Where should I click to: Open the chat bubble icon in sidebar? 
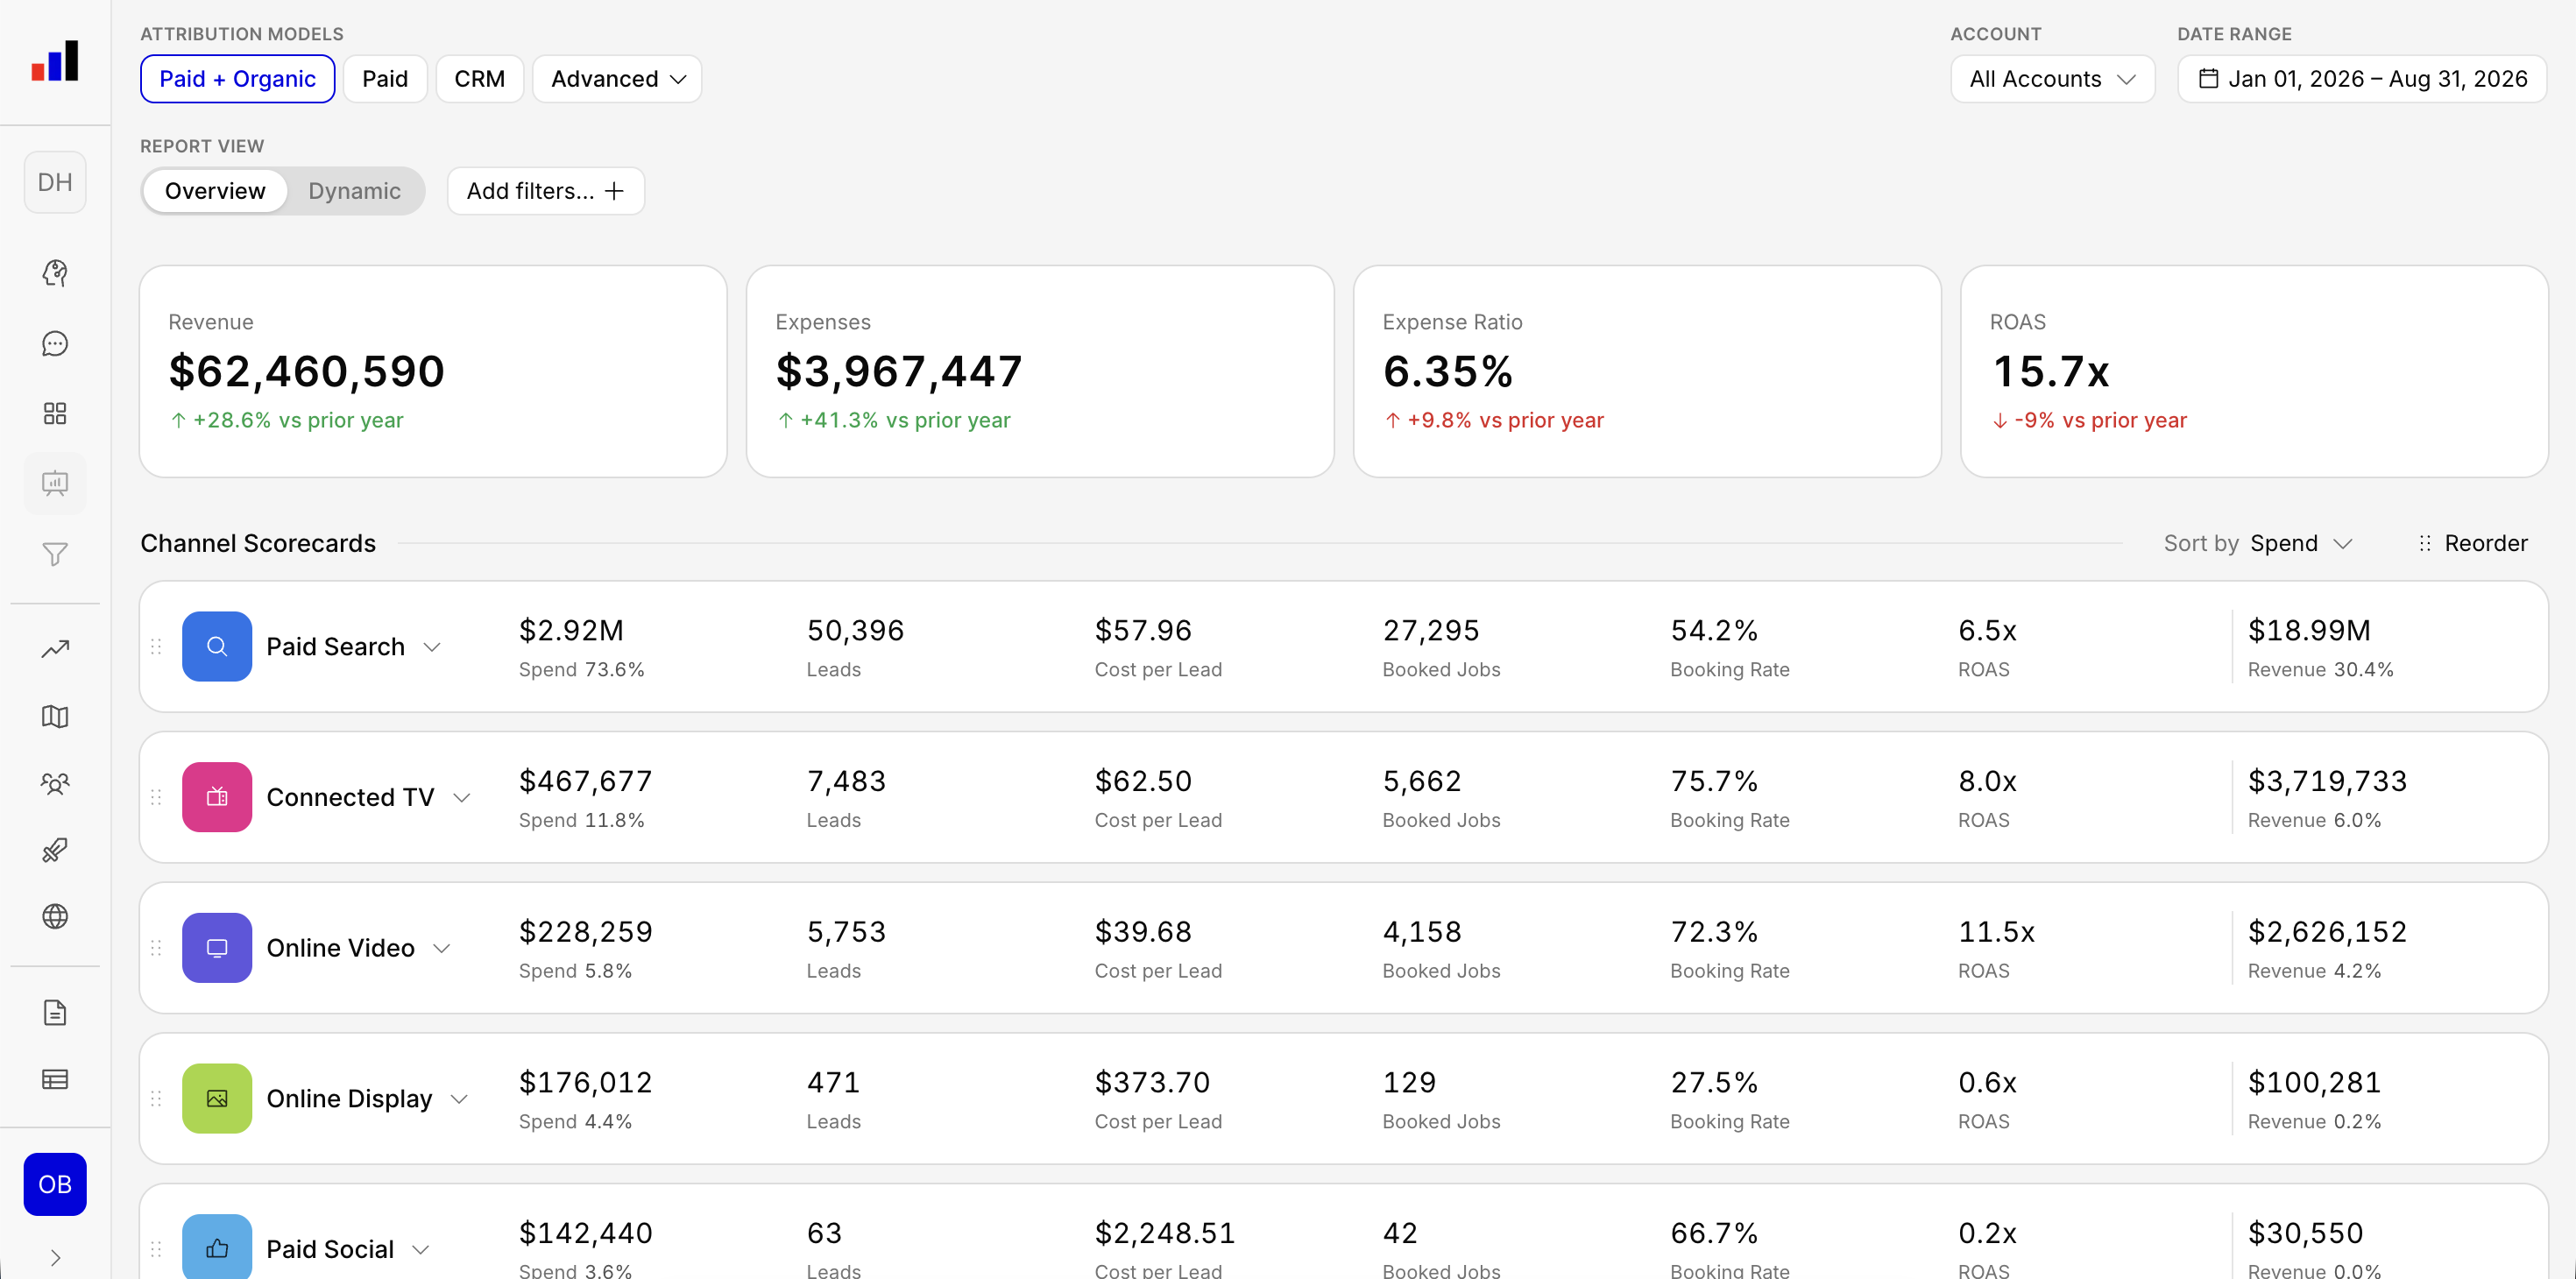(x=55, y=344)
